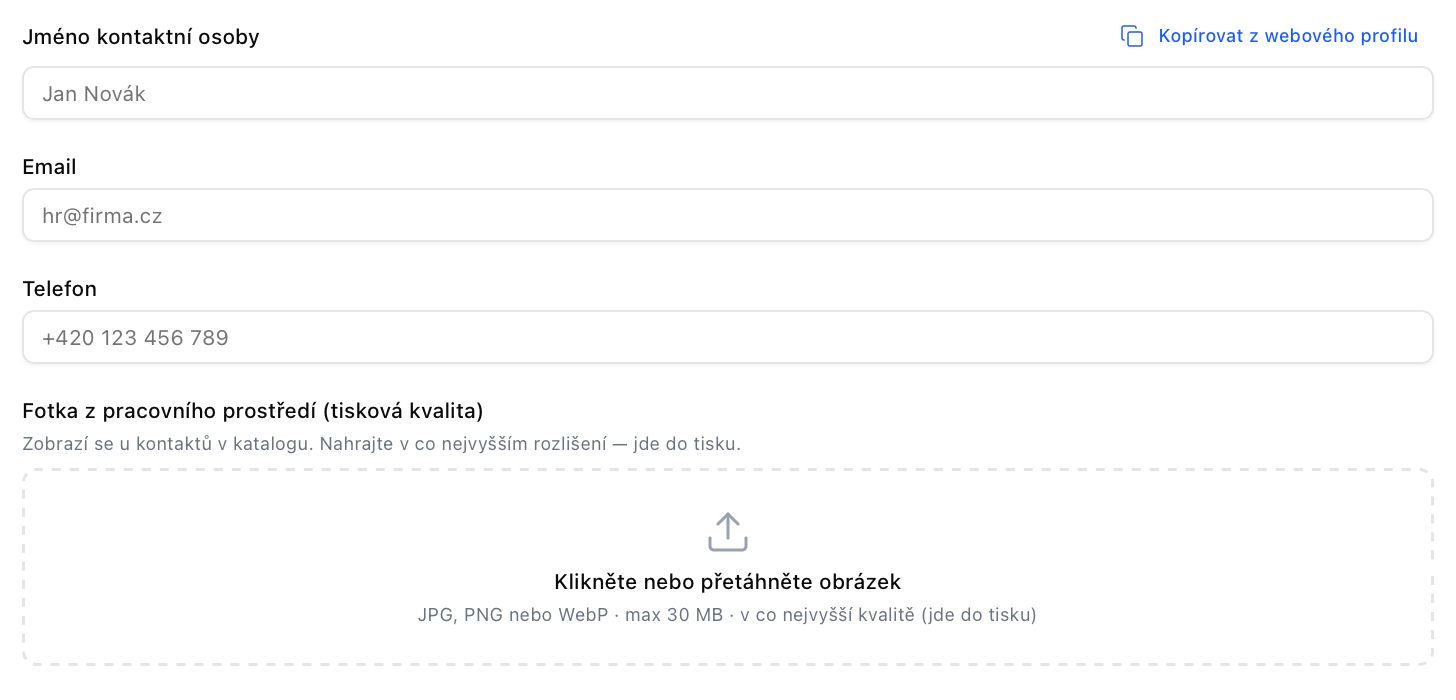Click the +420 123 456 789 placeholder field
The height and width of the screenshot is (700, 1456).
728,337
